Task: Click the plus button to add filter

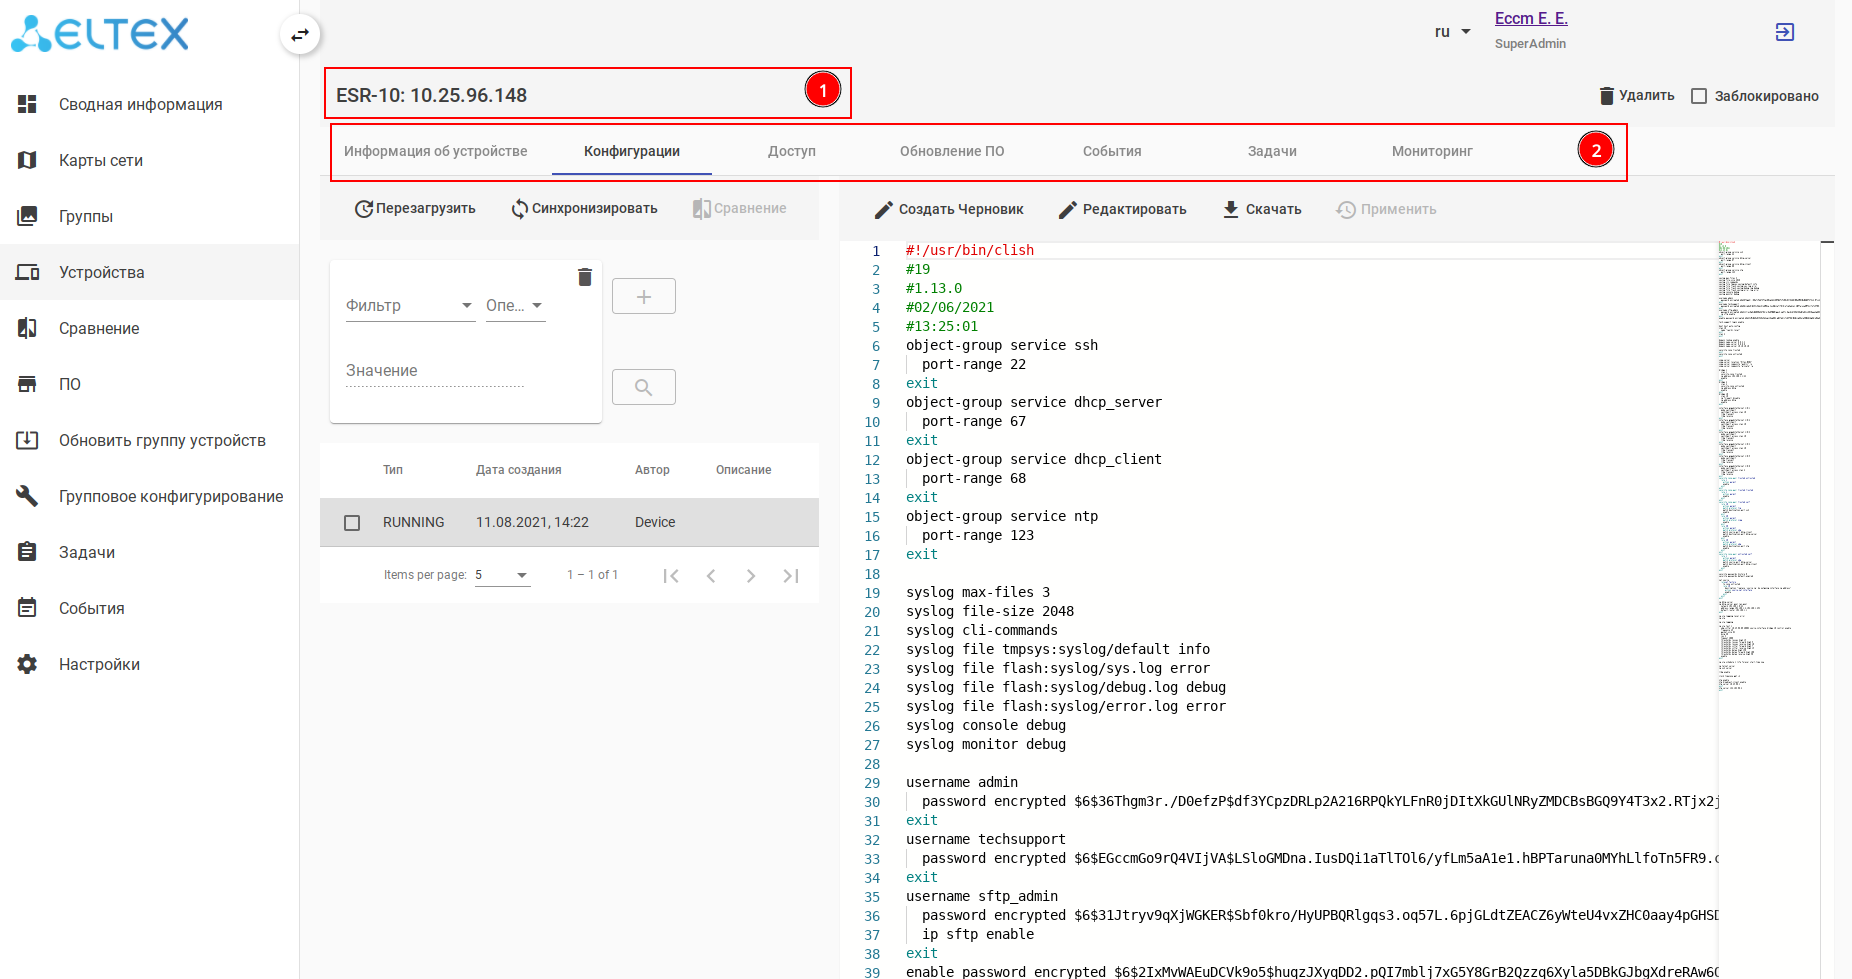Action: tap(643, 296)
